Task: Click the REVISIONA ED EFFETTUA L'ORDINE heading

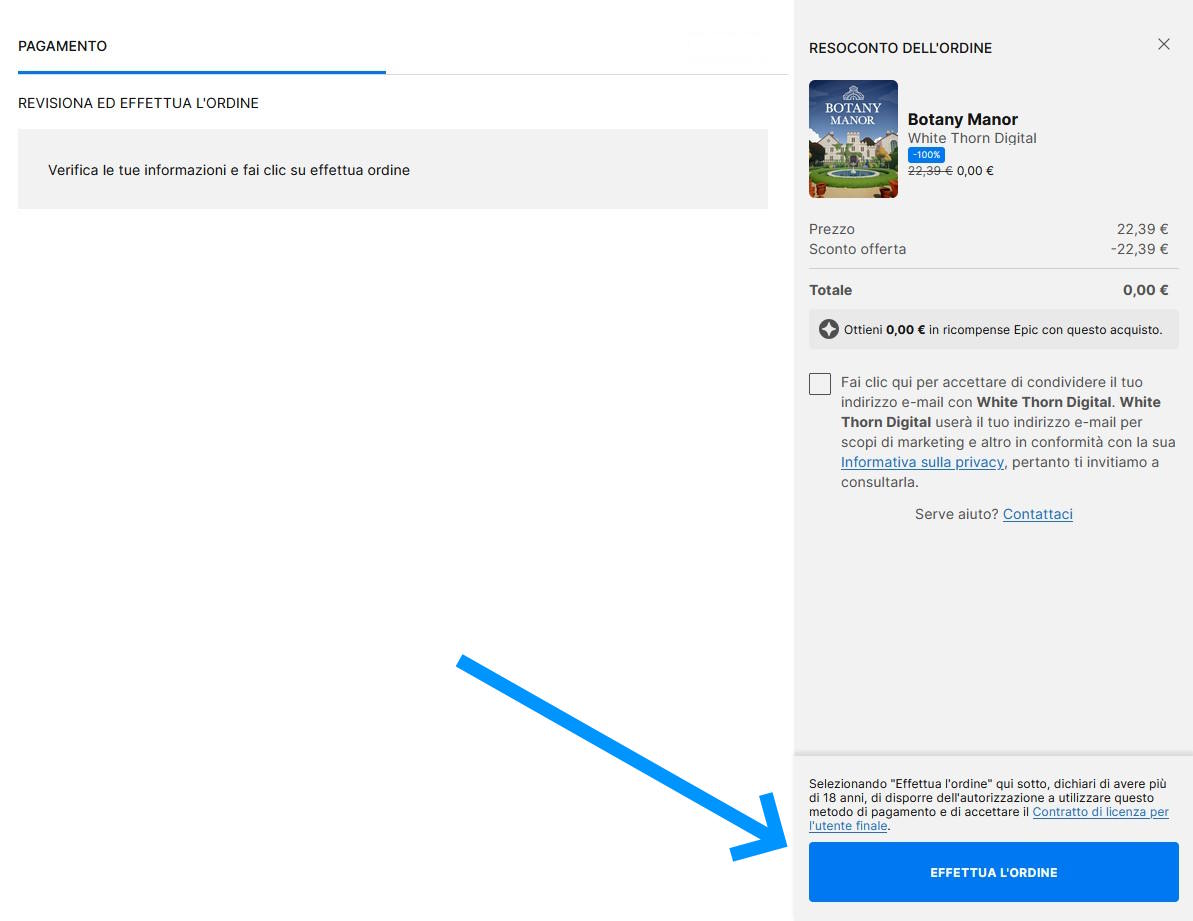Action: click(138, 103)
